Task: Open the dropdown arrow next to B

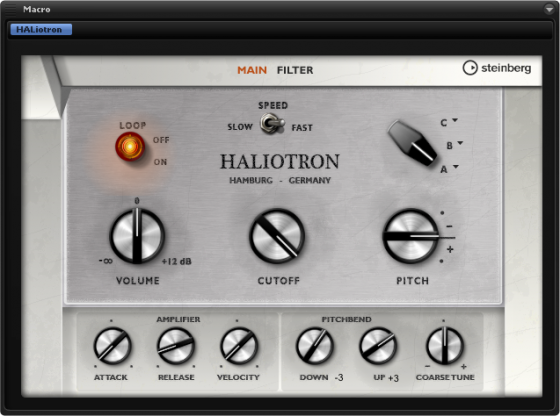Action: click(x=460, y=143)
